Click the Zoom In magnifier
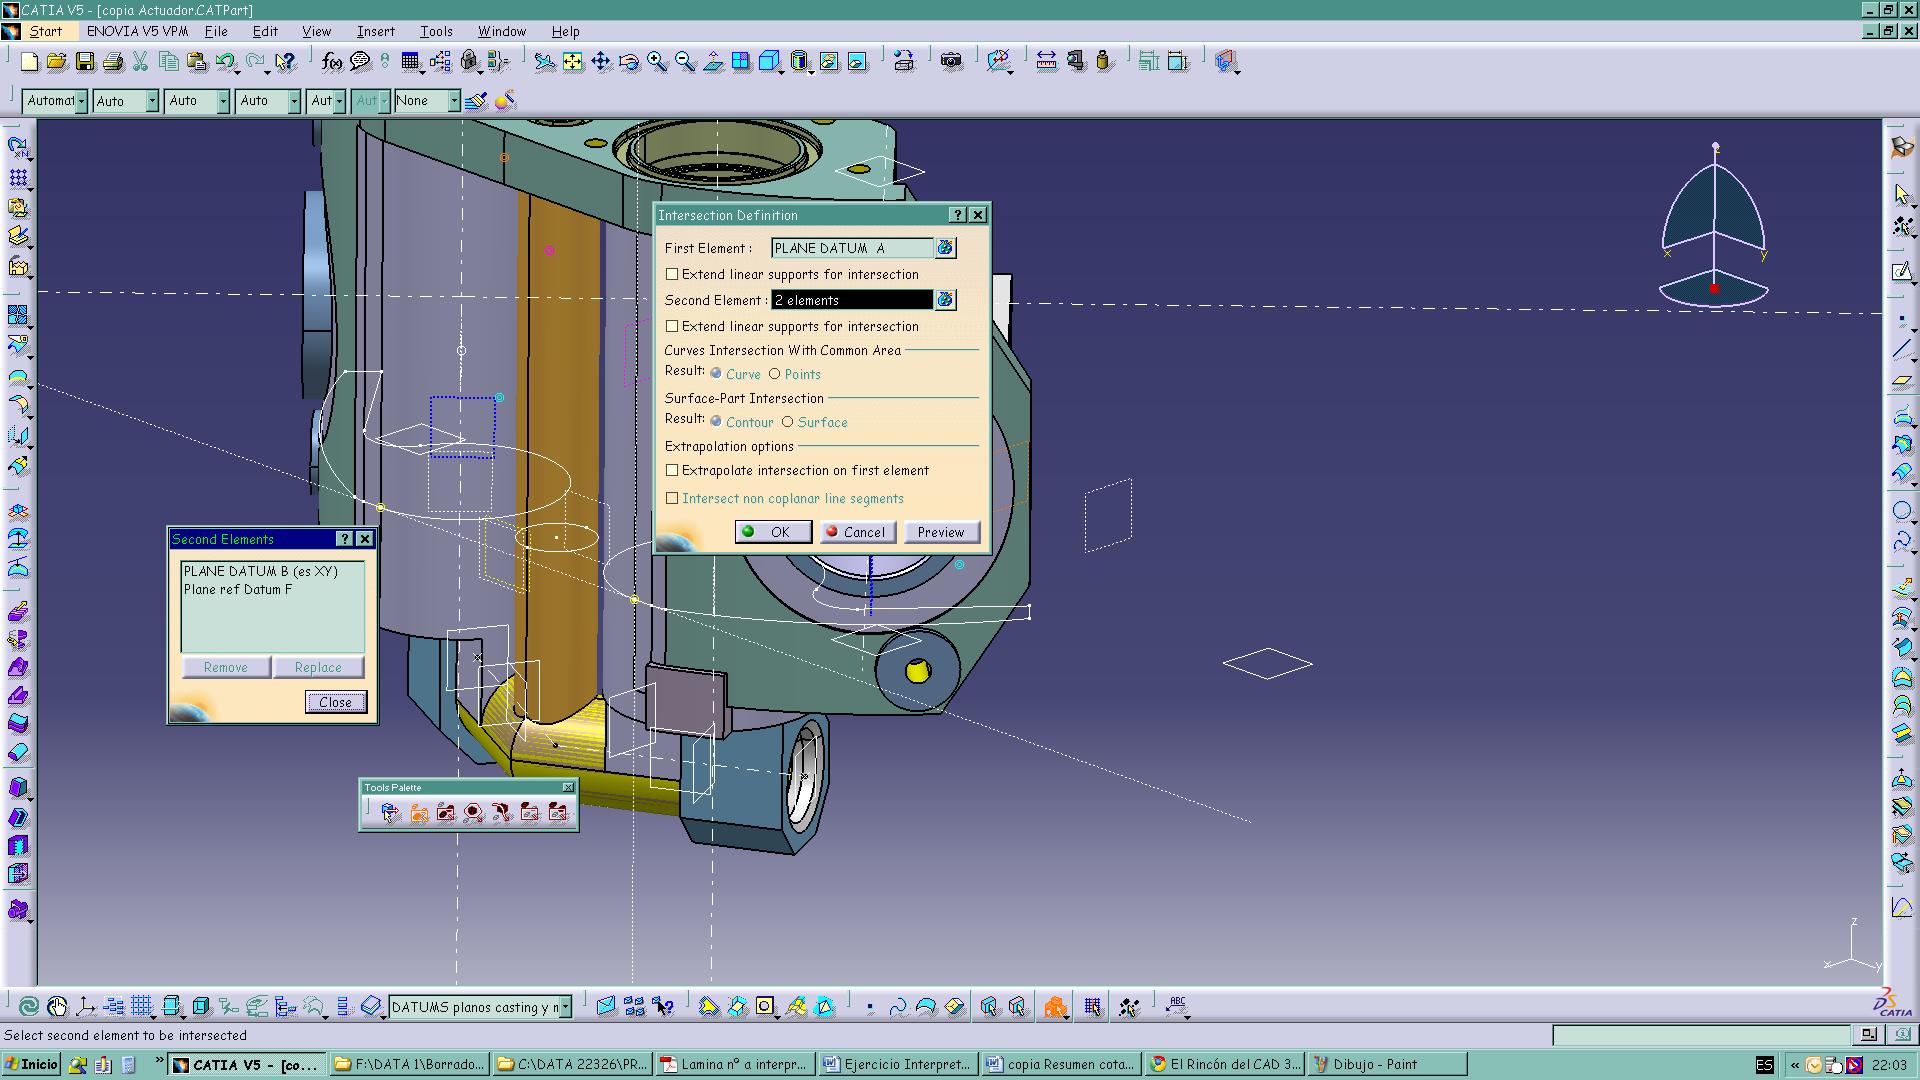The width and height of the screenshot is (1920, 1080). click(x=657, y=62)
